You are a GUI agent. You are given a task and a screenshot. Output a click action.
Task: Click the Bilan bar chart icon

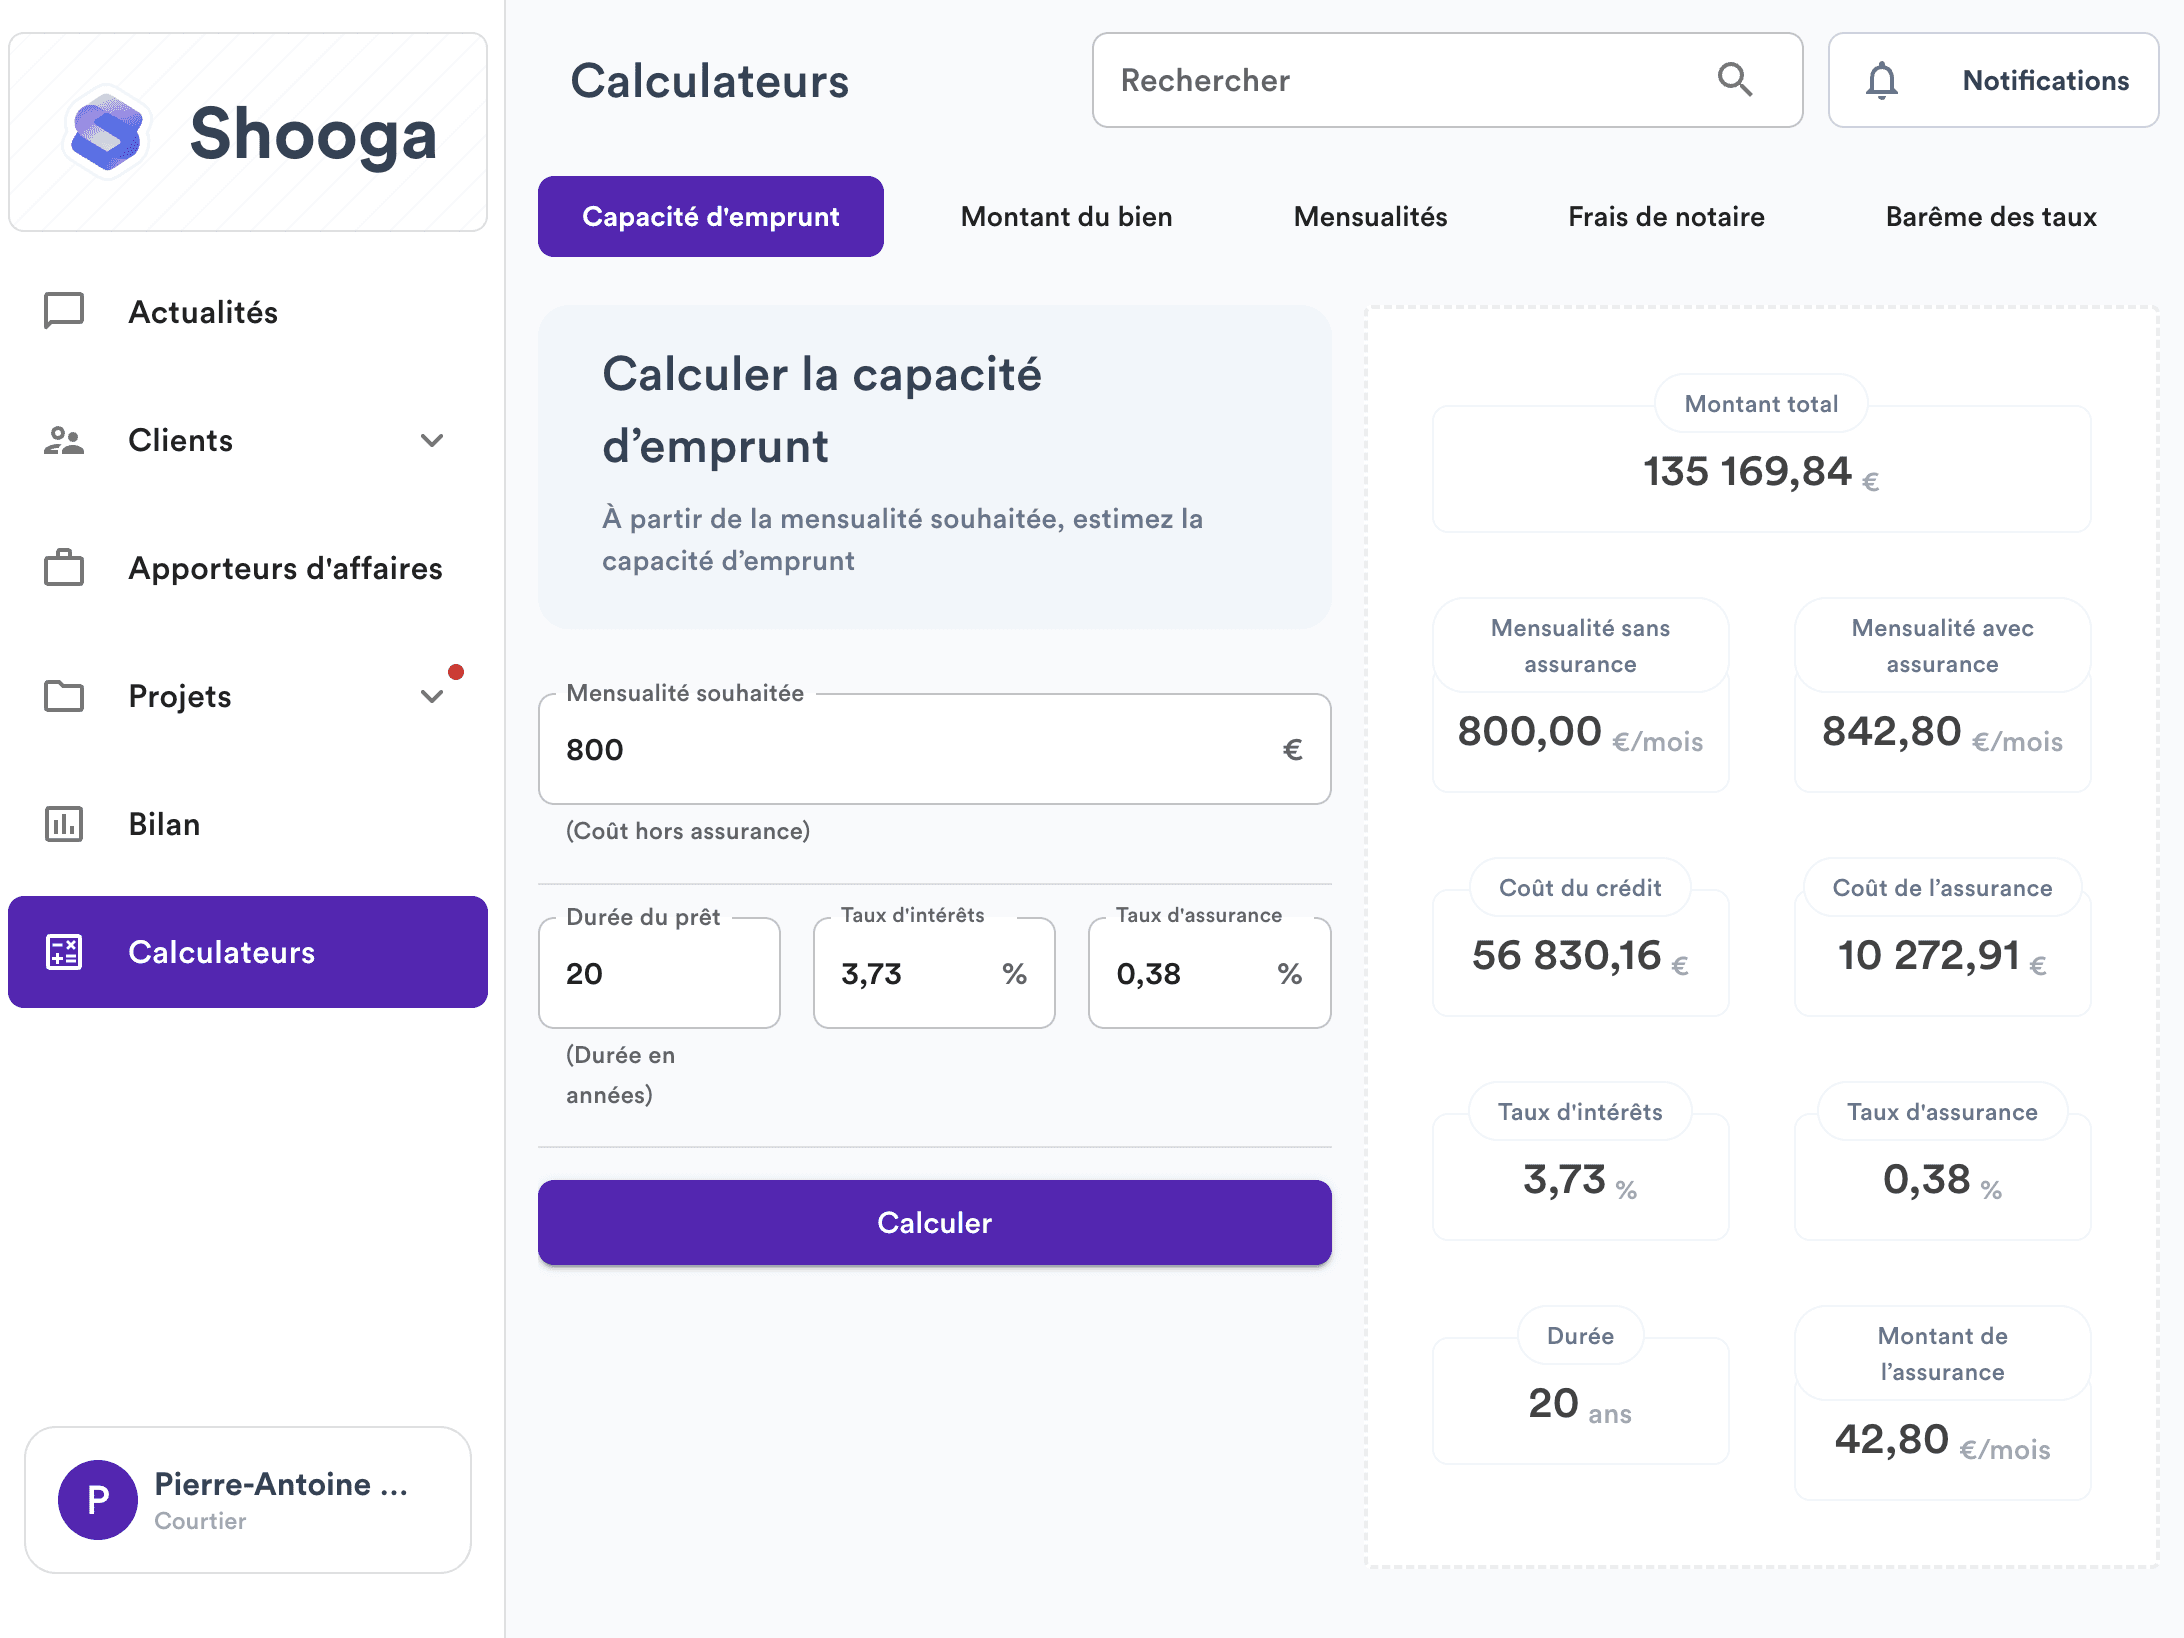[x=63, y=824]
